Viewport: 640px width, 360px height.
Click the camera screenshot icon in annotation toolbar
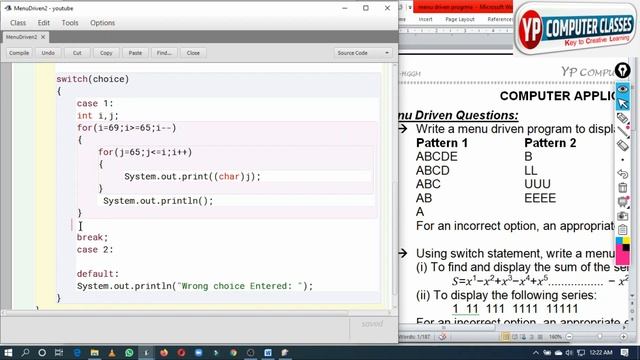pos(622,216)
